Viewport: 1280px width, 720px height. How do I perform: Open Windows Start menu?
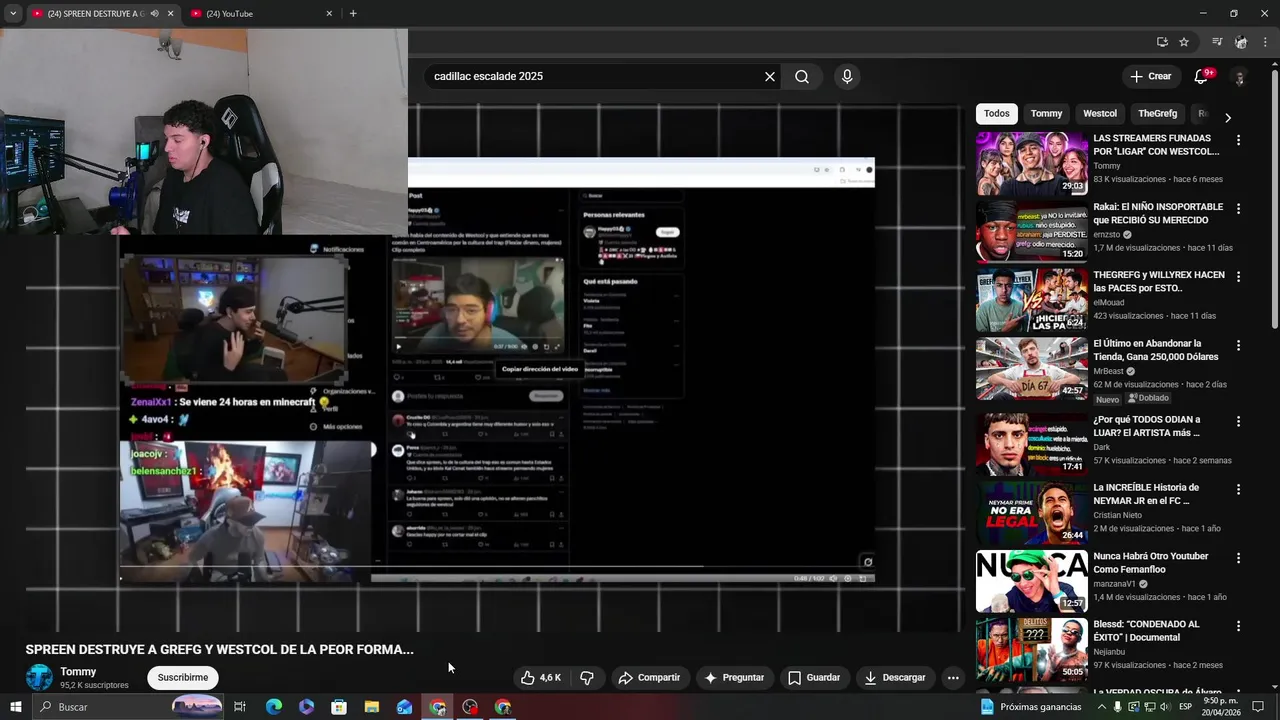point(14,707)
